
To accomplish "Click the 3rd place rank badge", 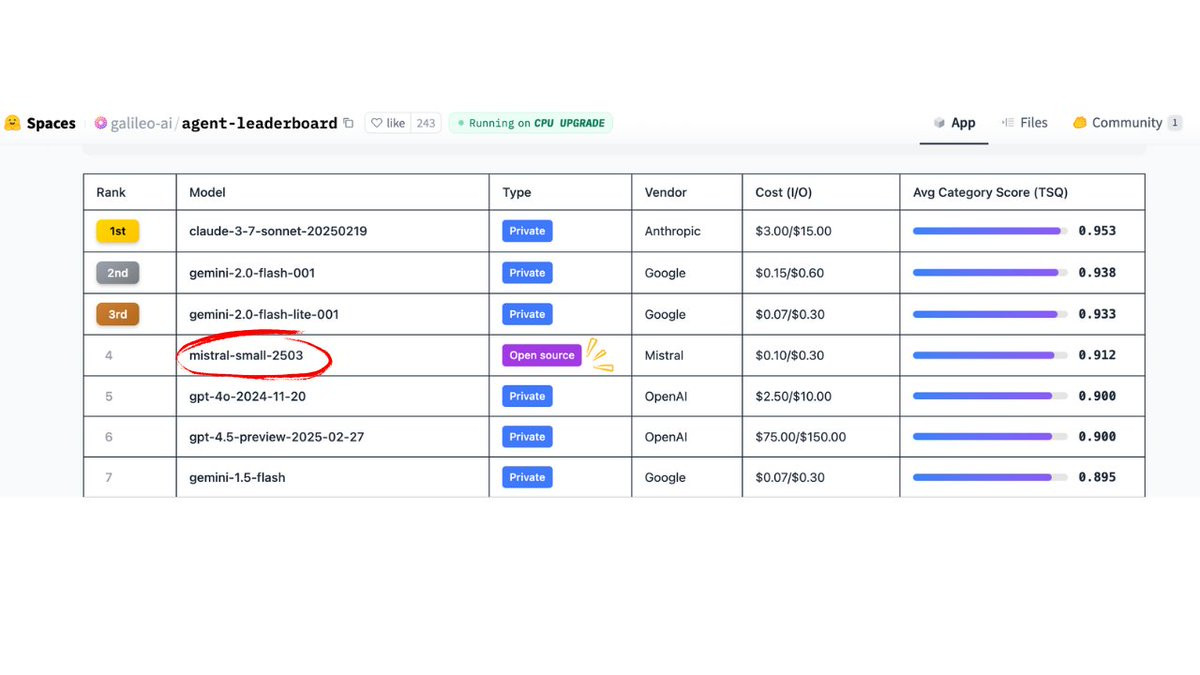I will coord(117,314).
